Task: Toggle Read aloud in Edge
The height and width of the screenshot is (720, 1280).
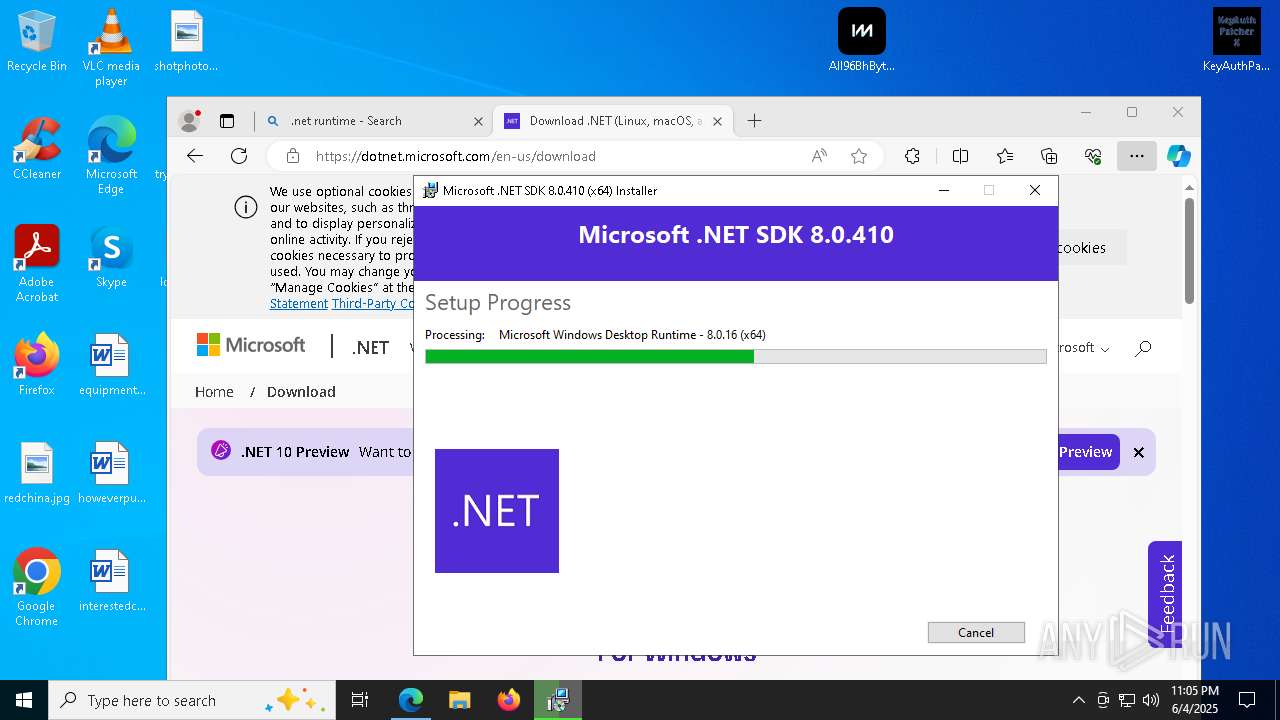Action: tap(819, 156)
